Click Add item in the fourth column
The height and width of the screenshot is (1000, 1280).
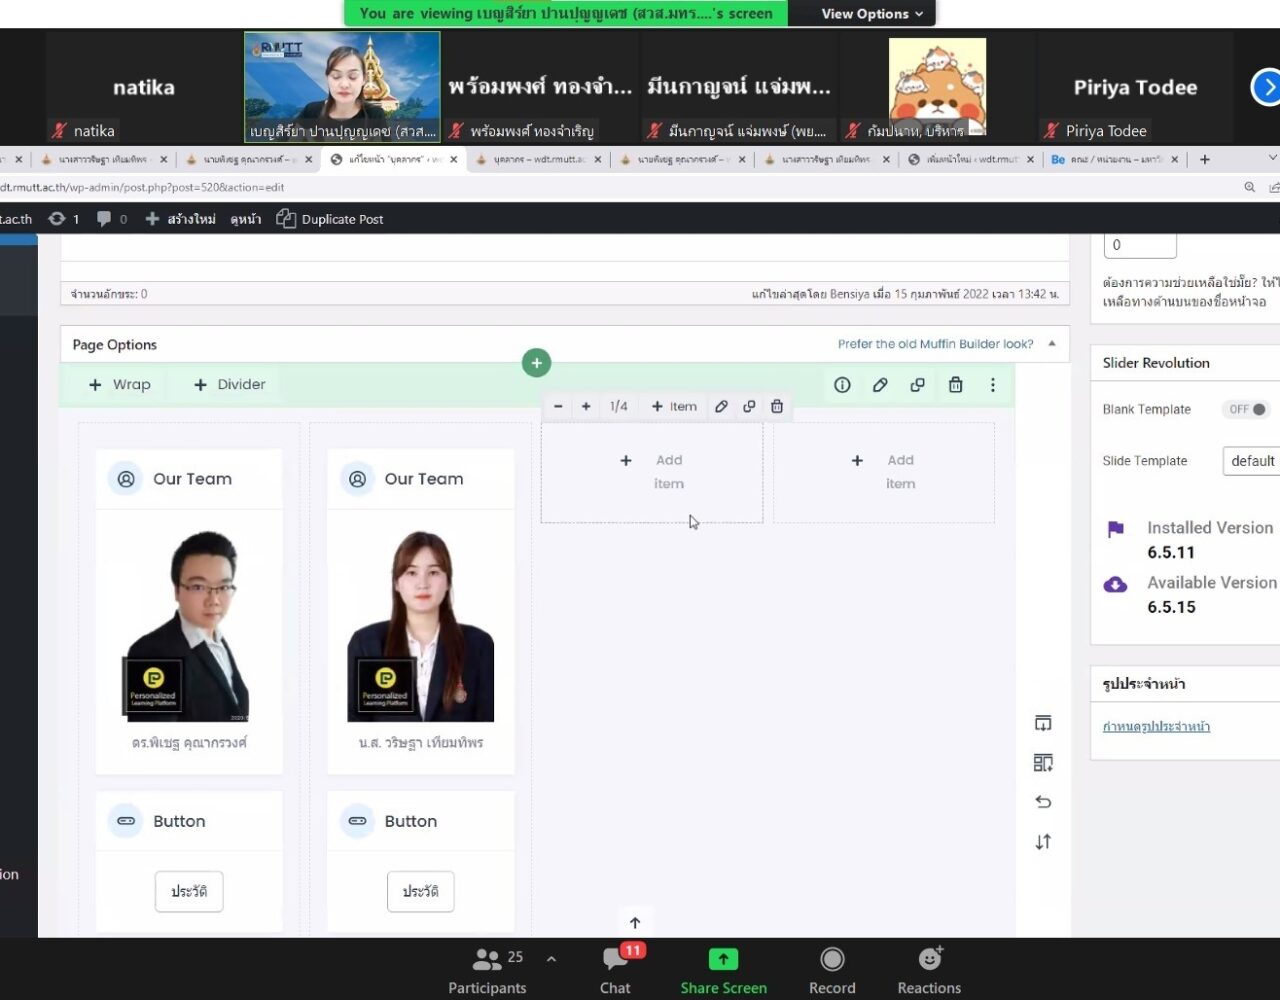pyautogui.click(x=884, y=472)
